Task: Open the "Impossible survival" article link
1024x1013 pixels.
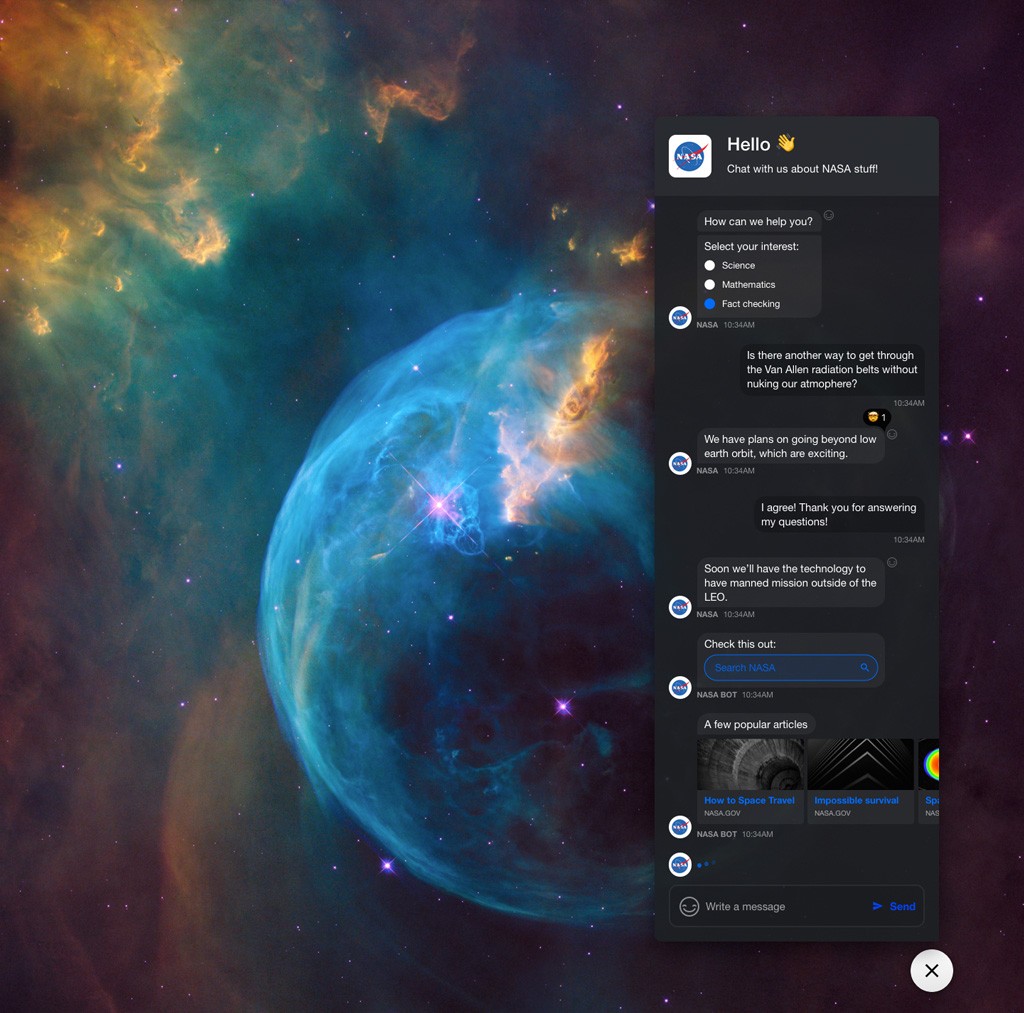Action: [x=856, y=800]
